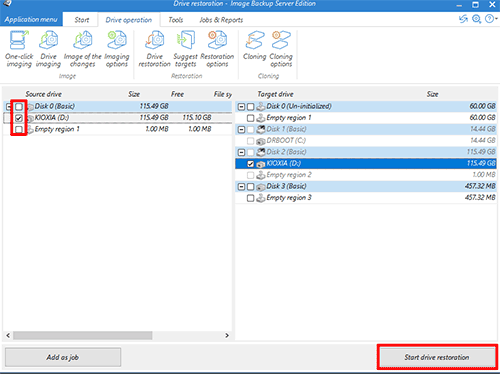Click source panel horizontal scrollbar right arrow
Screen dimensions: 500x374
227,335
